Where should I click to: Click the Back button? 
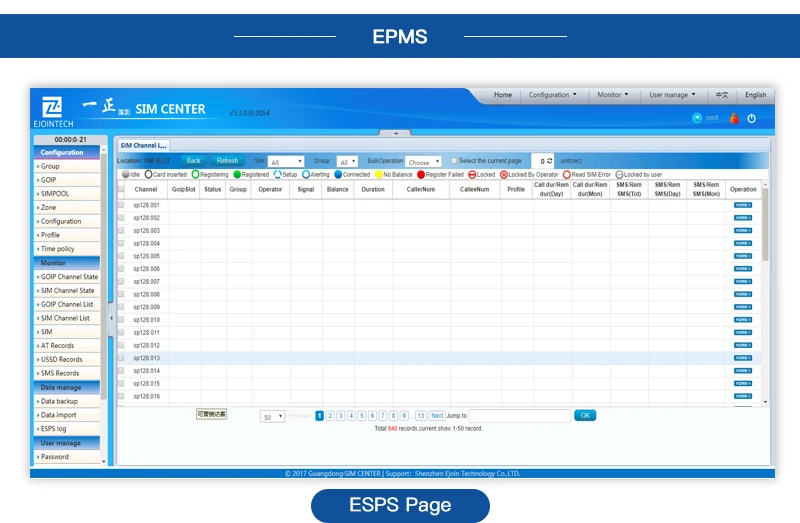click(193, 161)
